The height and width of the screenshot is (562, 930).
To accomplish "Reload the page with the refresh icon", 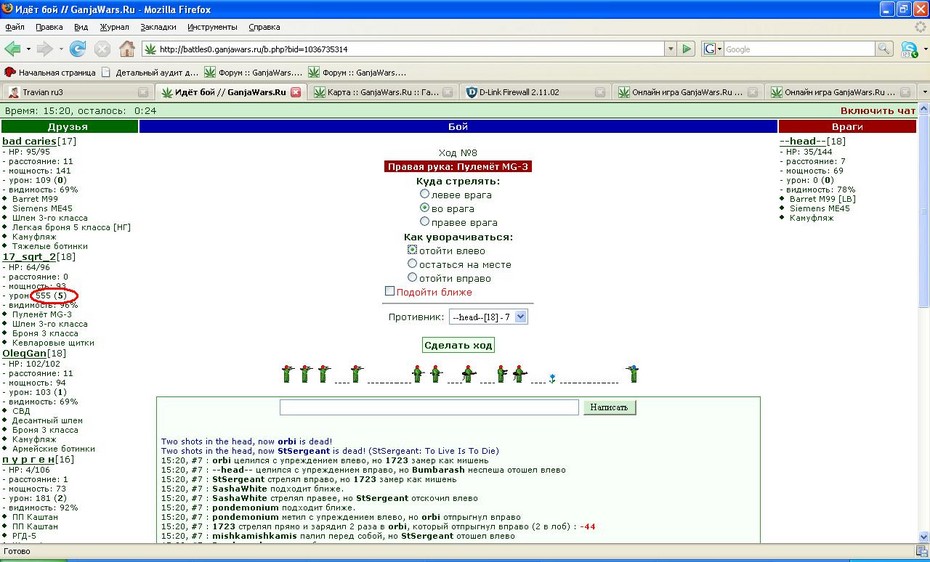I will 78,49.
